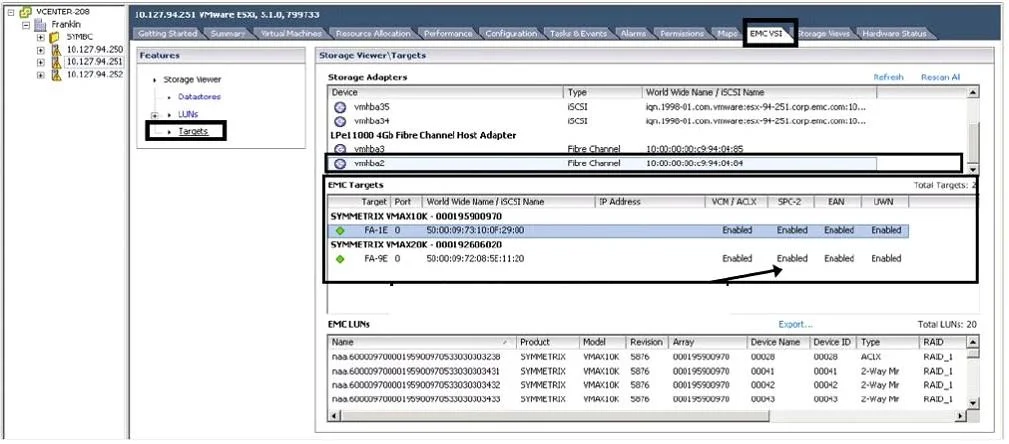Select the Targets feature link
The height and width of the screenshot is (444, 1009).
pos(193,131)
